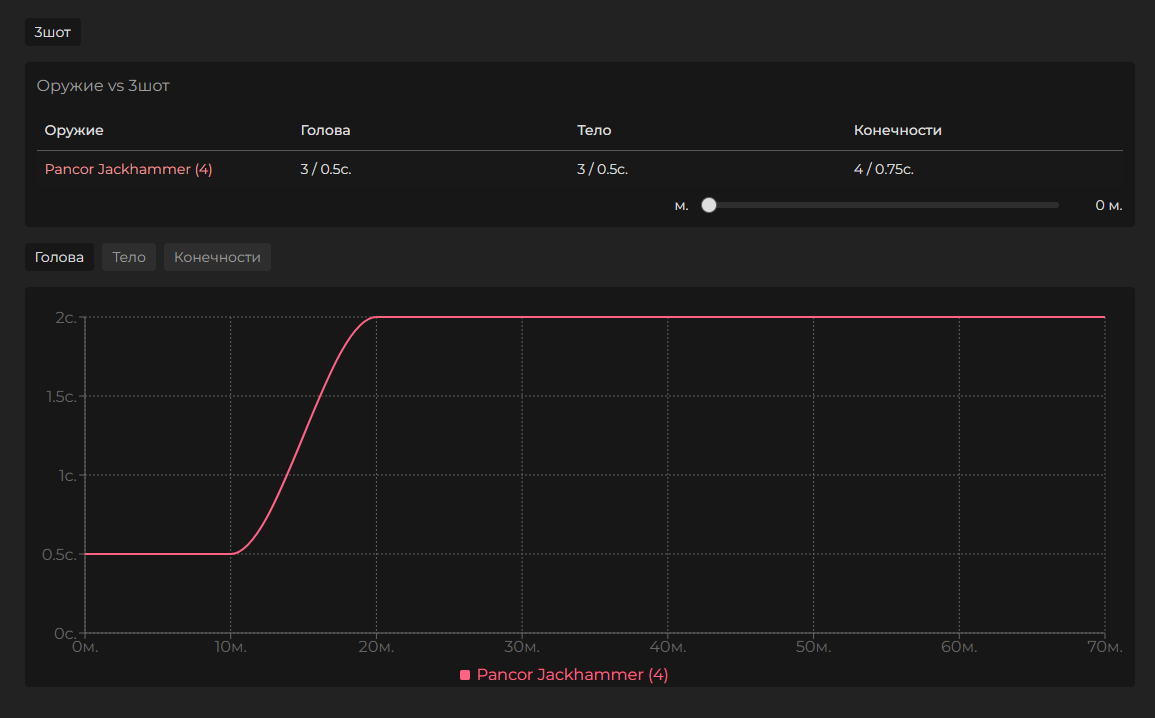Toggle Pancor Jackhammer (4) legend label

click(x=572, y=675)
